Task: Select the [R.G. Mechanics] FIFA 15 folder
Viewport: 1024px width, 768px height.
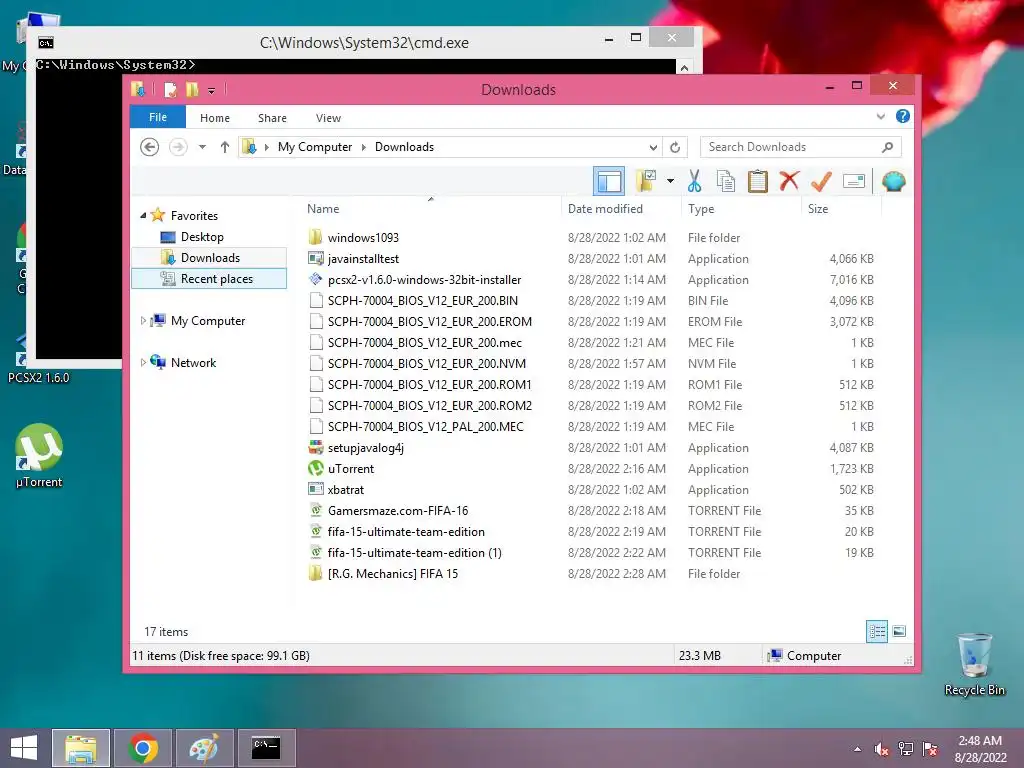Action: coord(392,573)
